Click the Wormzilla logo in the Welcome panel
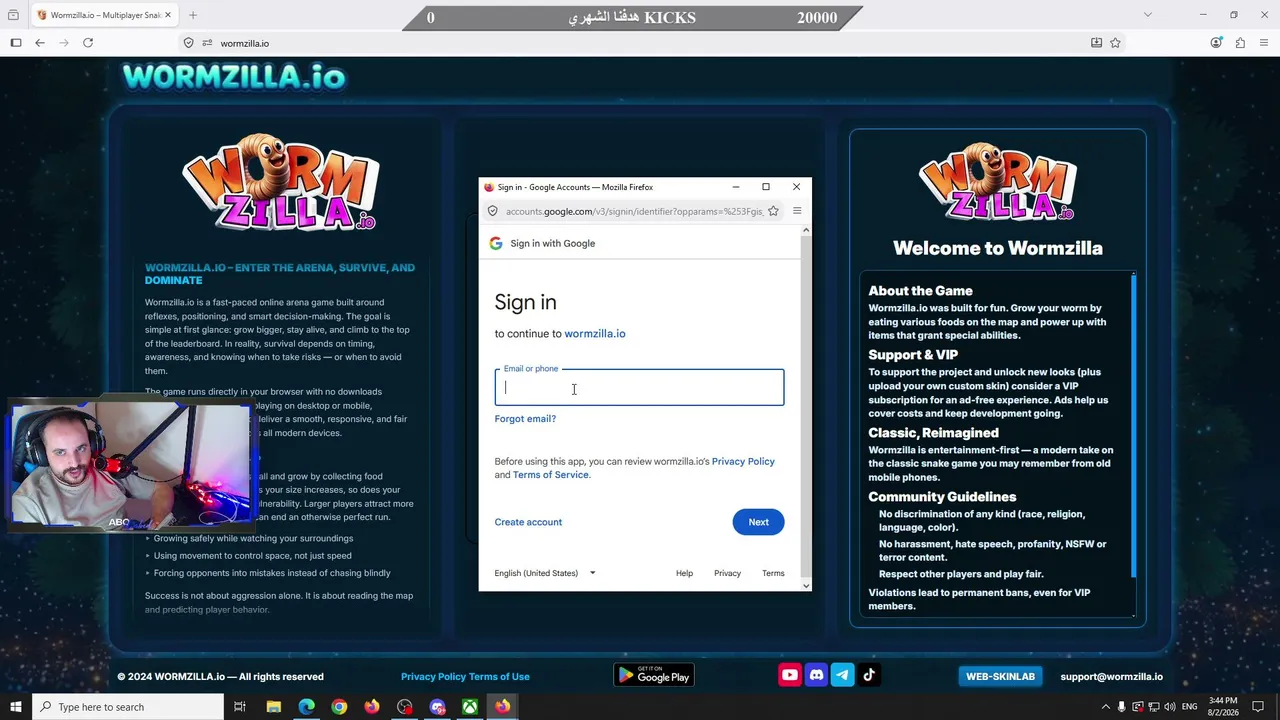1280x720 pixels. click(x=998, y=182)
